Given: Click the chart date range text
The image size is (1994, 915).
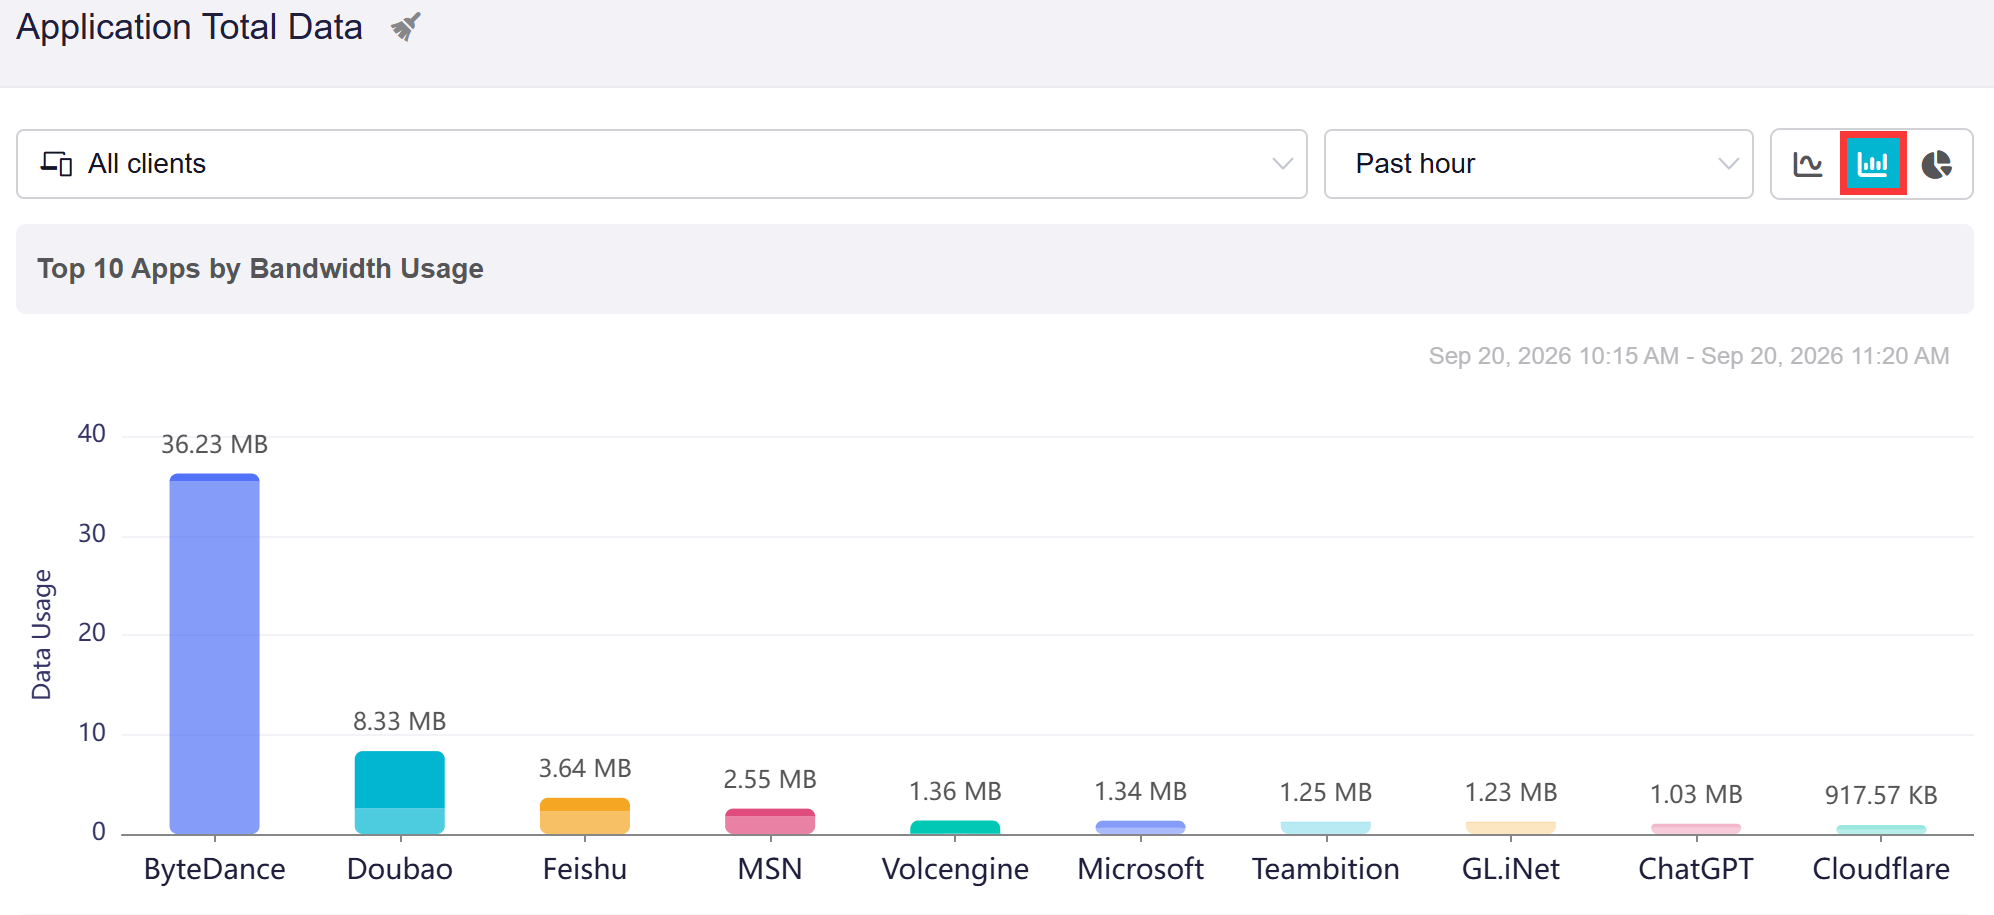Looking at the screenshot, I should 1689,356.
